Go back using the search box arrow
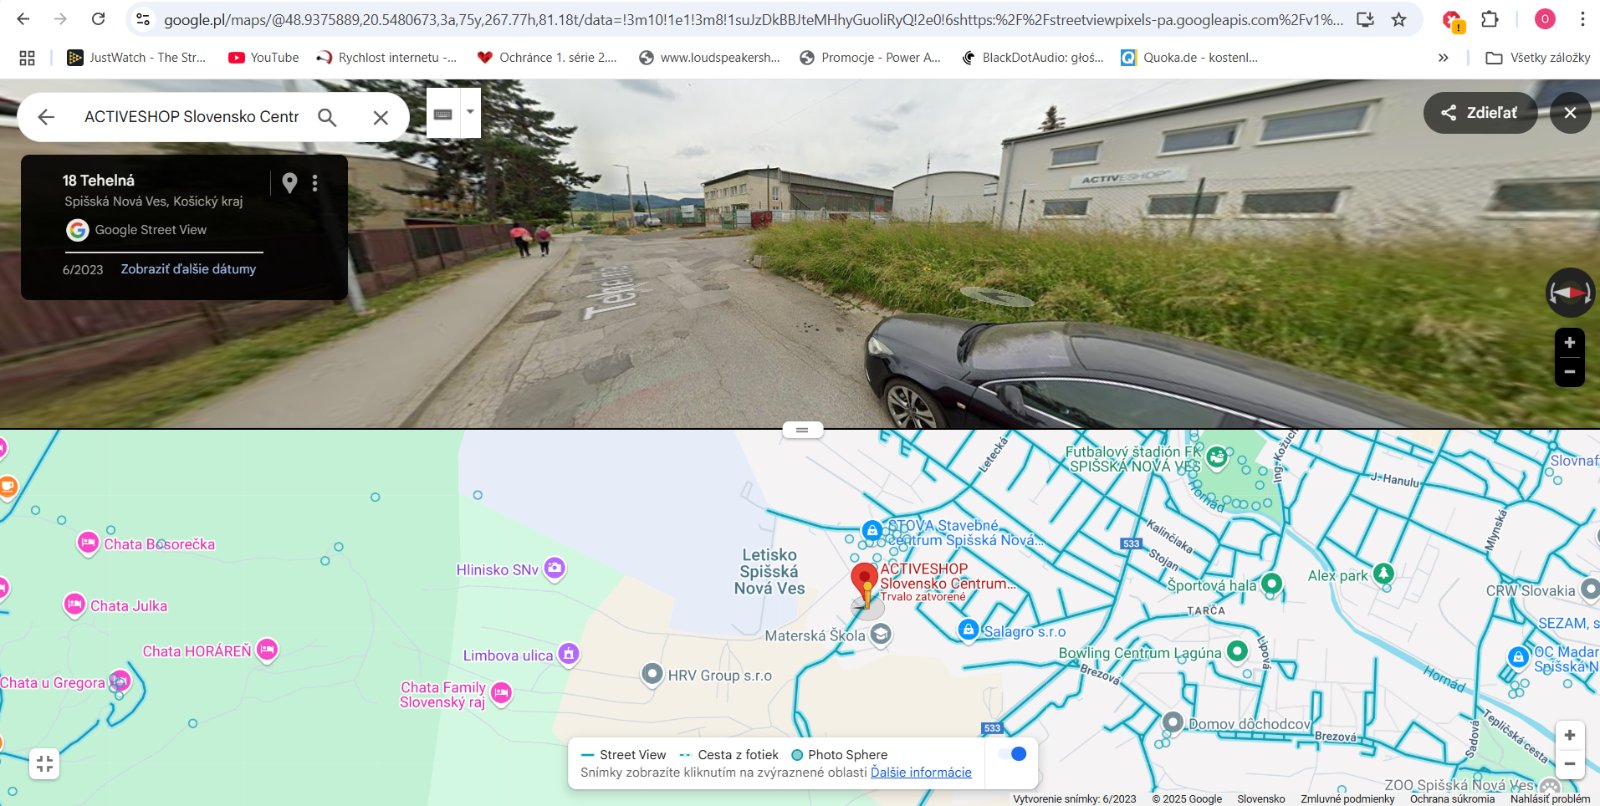Viewport: 1600px width, 806px height. click(46, 117)
